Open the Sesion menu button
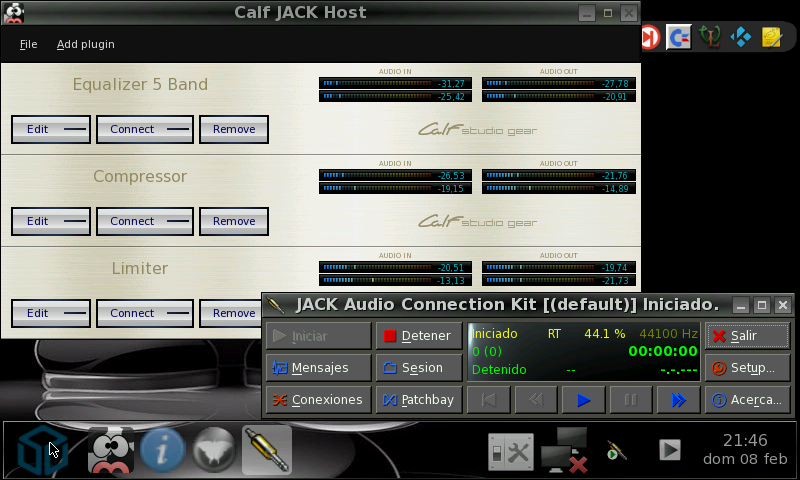This screenshot has height=480, width=800. [419, 367]
